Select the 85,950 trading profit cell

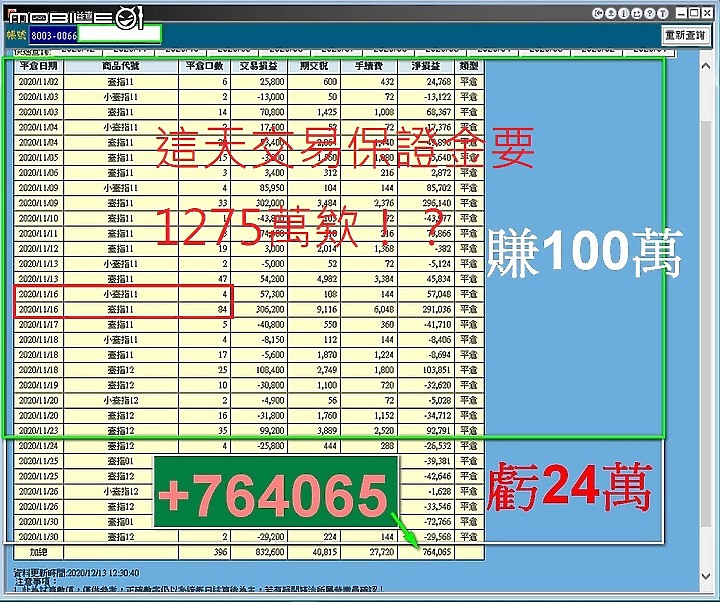click(259, 188)
